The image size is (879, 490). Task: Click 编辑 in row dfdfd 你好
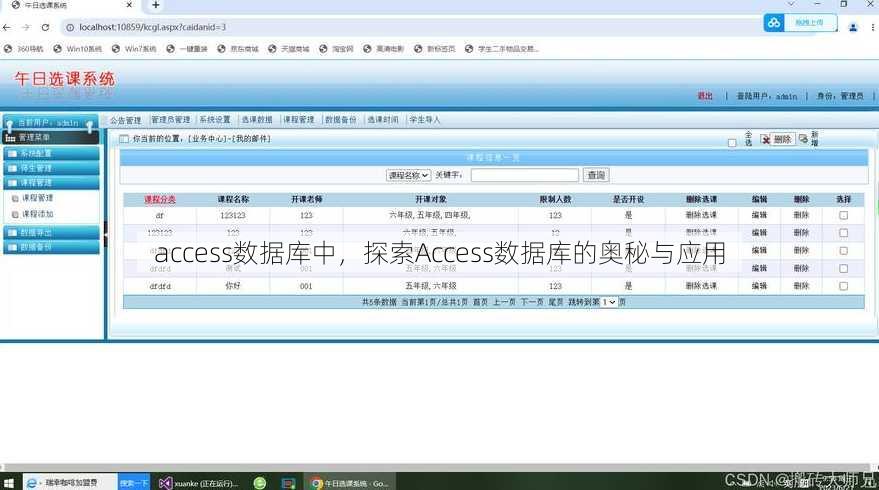click(x=759, y=286)
